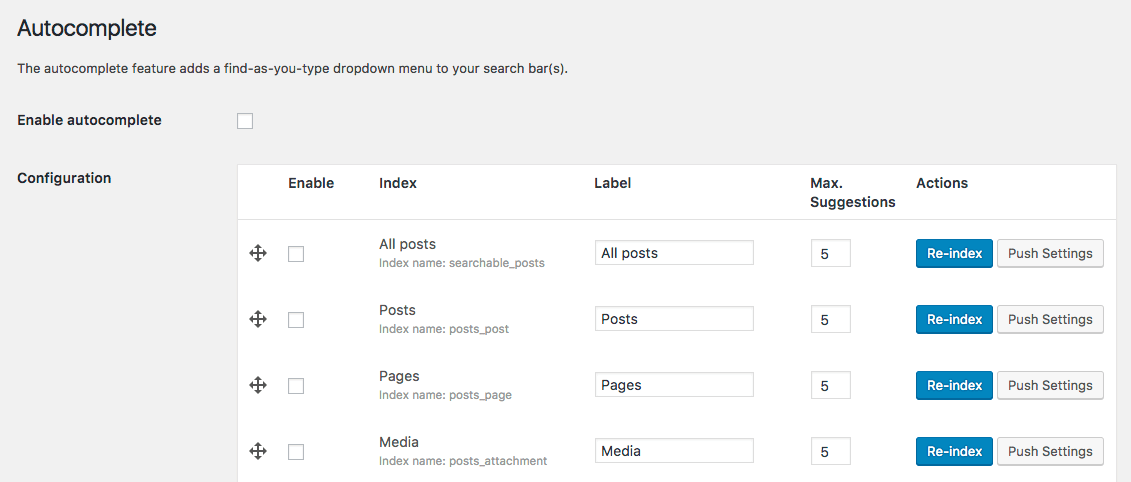This screenshot has height=482, width=1131.
Task: Click the move icon beside Media index
Action: tap(258, 451)
